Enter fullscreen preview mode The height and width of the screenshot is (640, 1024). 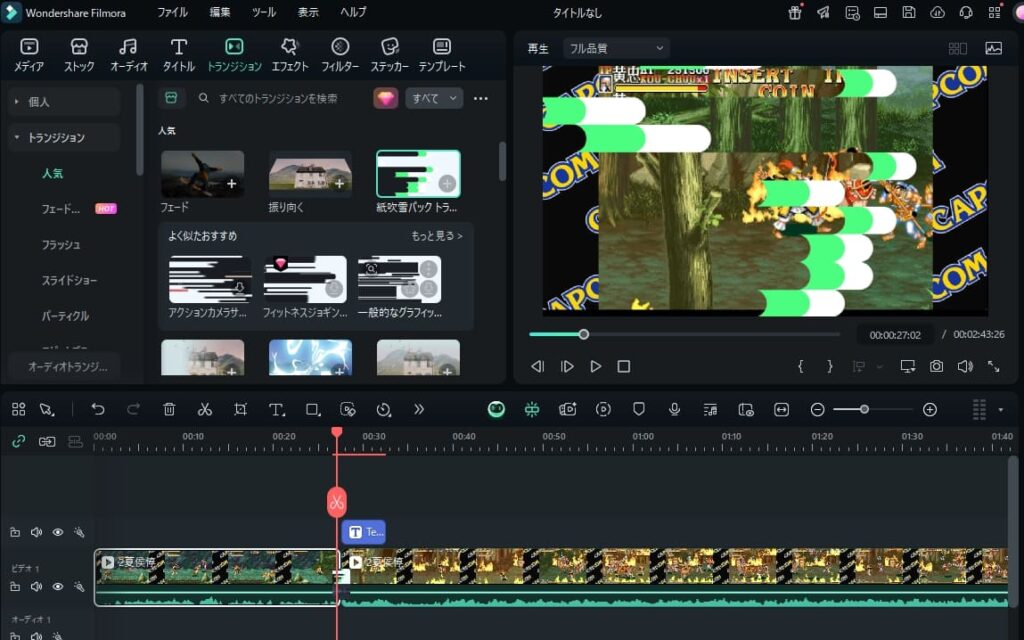[993, 366]
